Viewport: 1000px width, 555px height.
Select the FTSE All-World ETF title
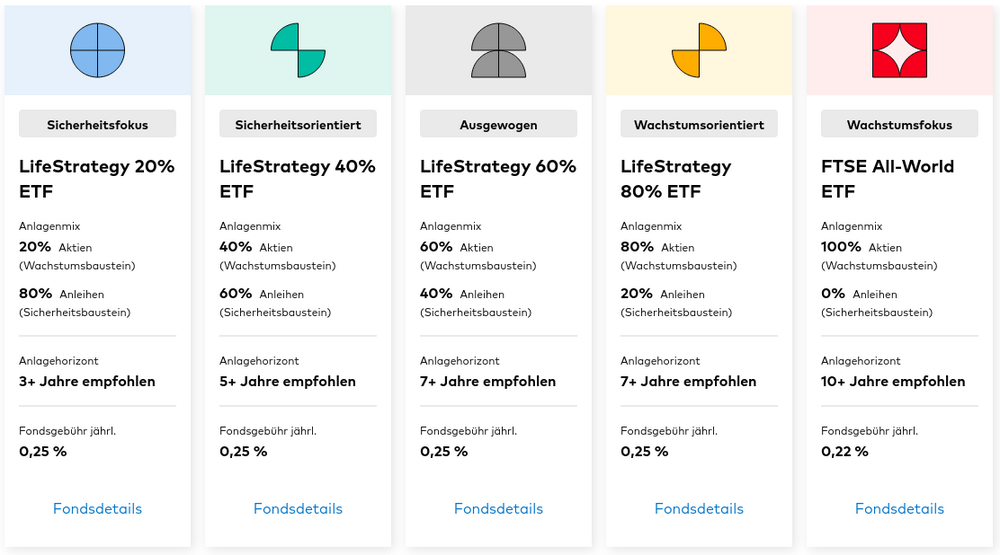click(888, 178)
